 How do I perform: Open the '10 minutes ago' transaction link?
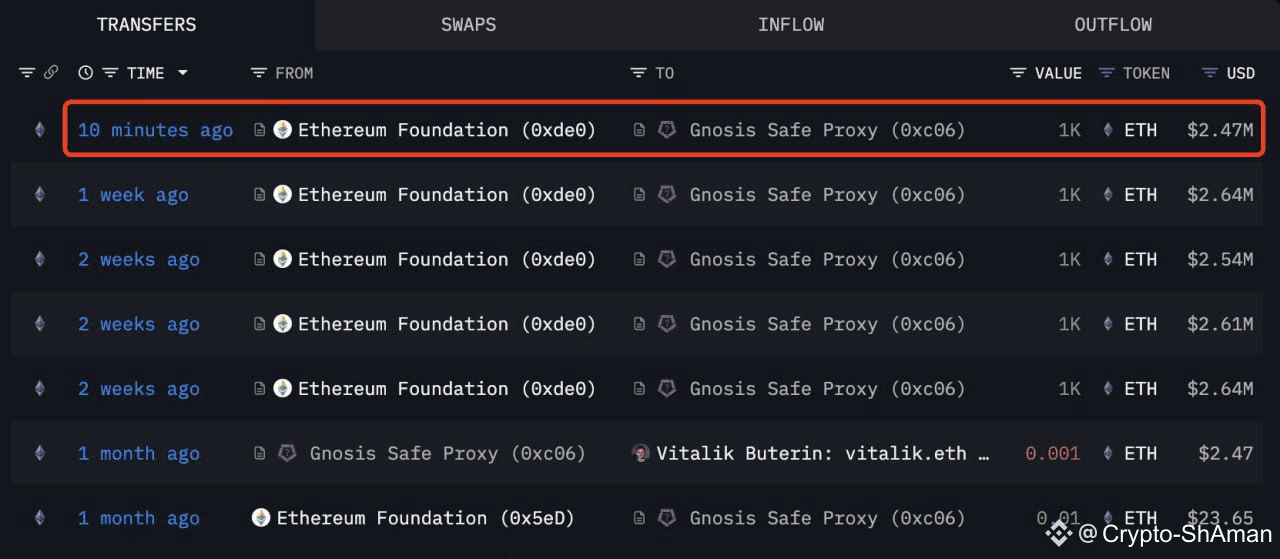pyautogui.click(x=155, y=130)
